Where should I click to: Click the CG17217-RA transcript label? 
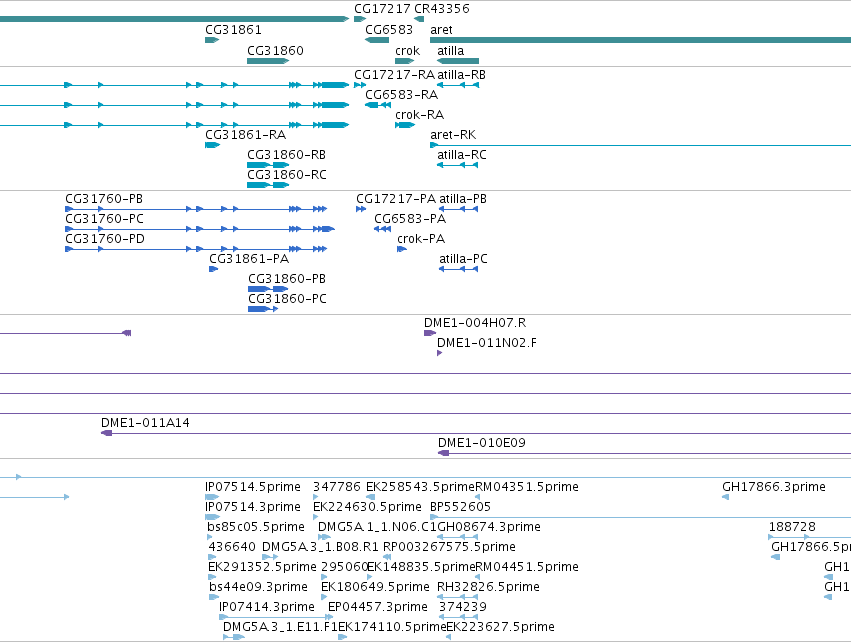[x=395, y=74]
